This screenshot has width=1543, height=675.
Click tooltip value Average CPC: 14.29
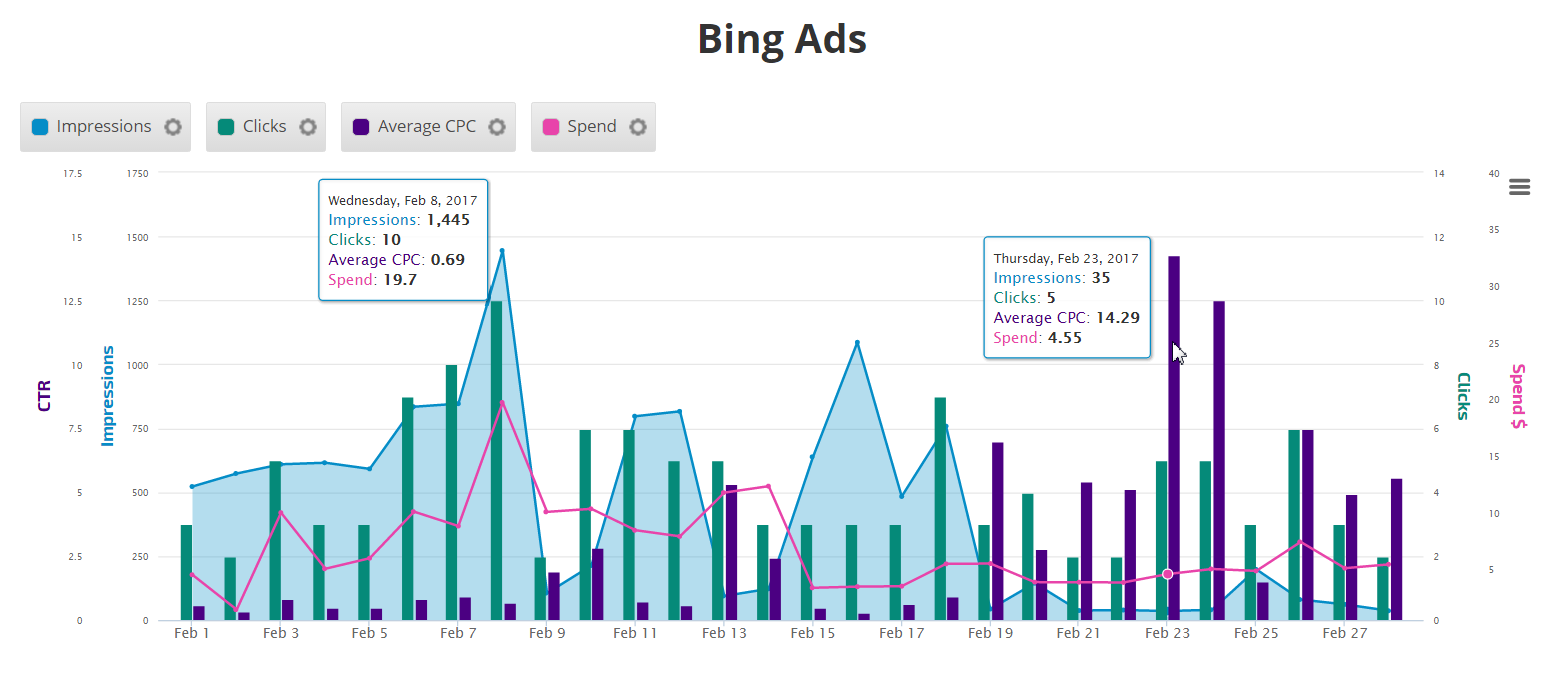(x=1066, y=318)
